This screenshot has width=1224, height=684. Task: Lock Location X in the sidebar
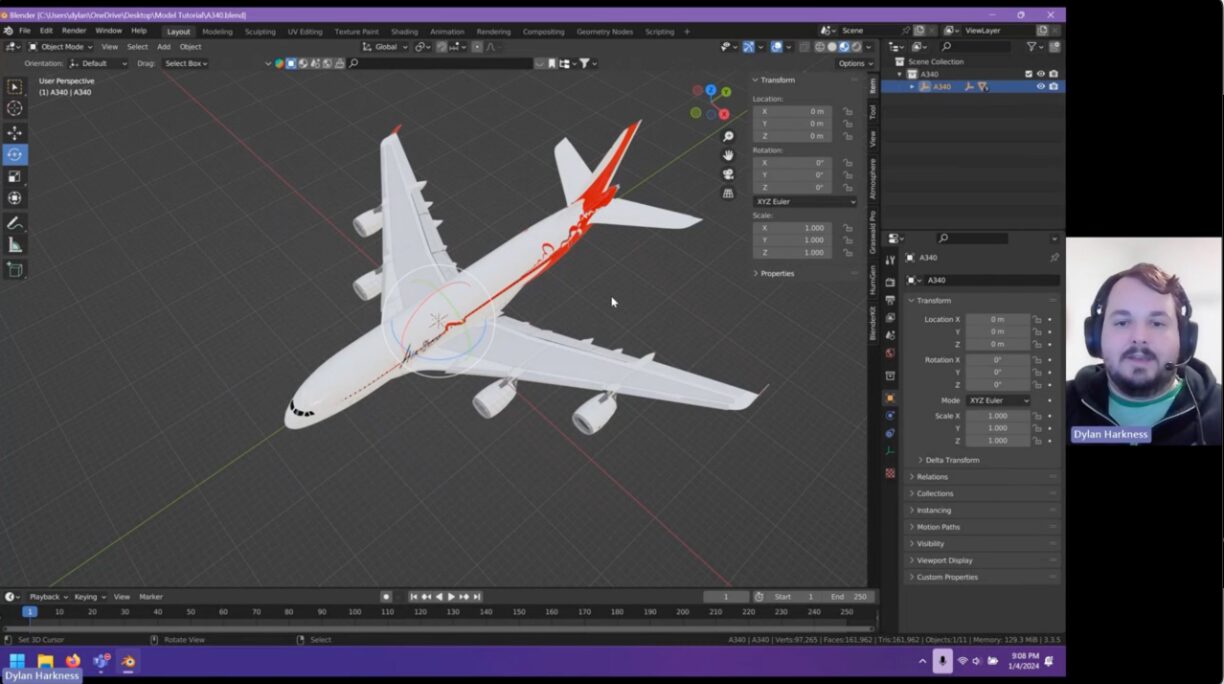coord(848,111)
